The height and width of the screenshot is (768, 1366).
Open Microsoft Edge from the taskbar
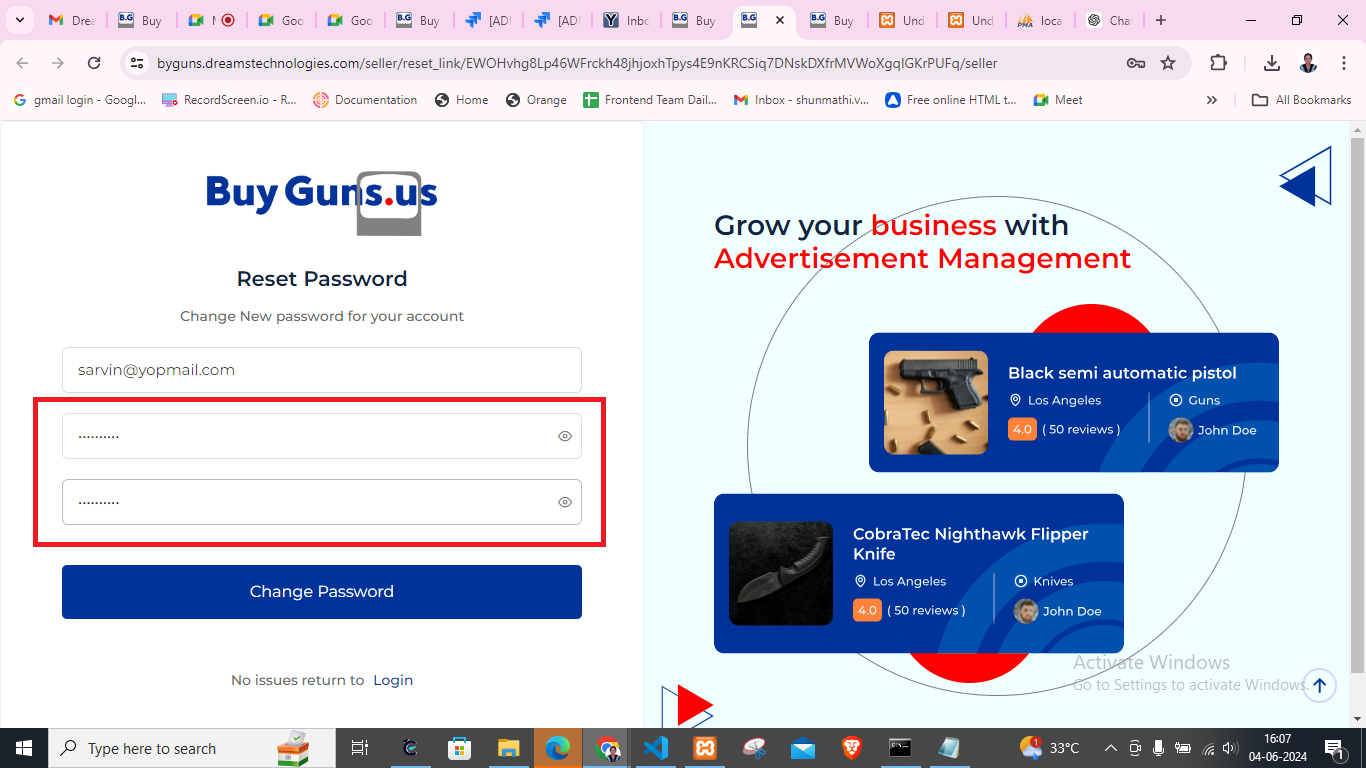coord(557,748)
